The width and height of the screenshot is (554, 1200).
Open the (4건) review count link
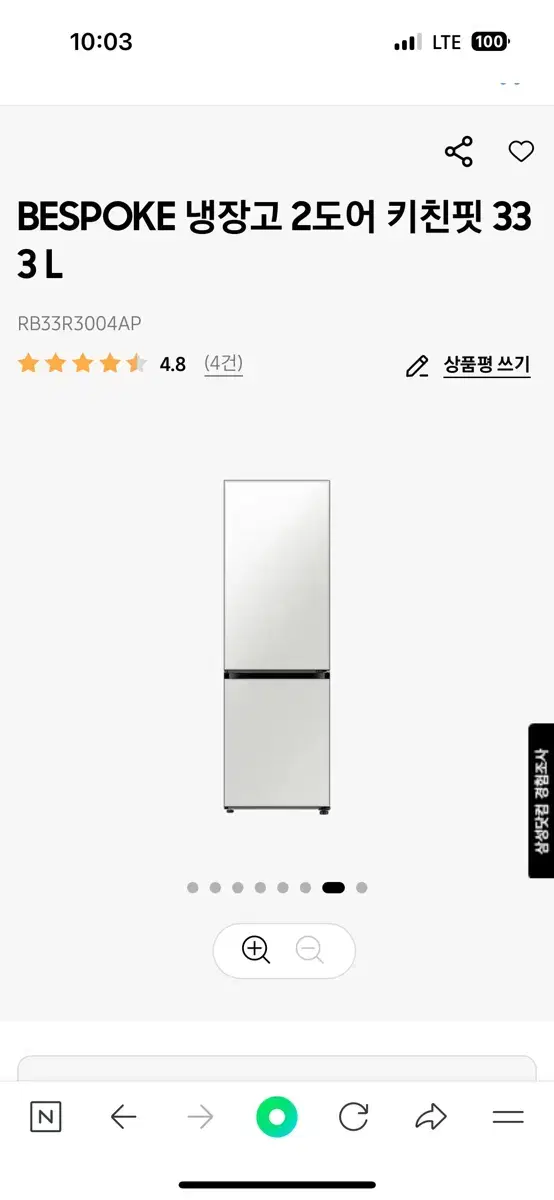pyautogui.click(x=223, y=364)
